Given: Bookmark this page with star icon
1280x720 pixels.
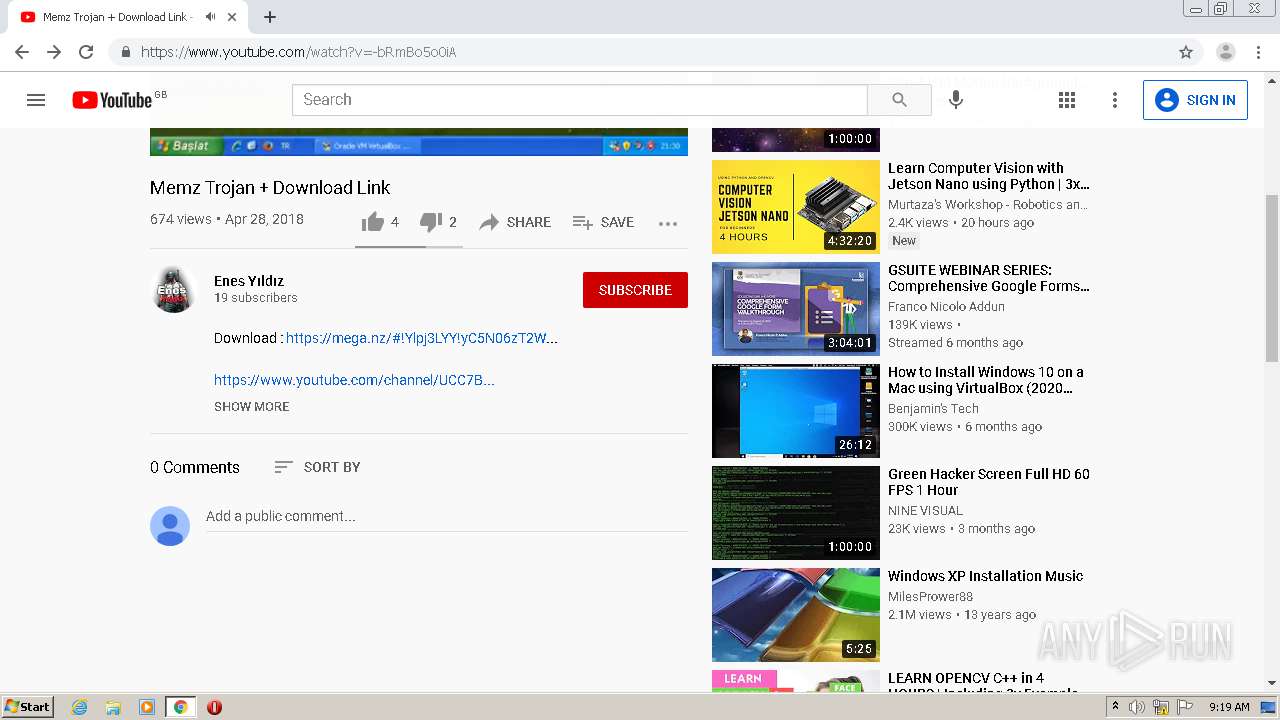Looking at the screenshot, I should tap(1186, 52).
